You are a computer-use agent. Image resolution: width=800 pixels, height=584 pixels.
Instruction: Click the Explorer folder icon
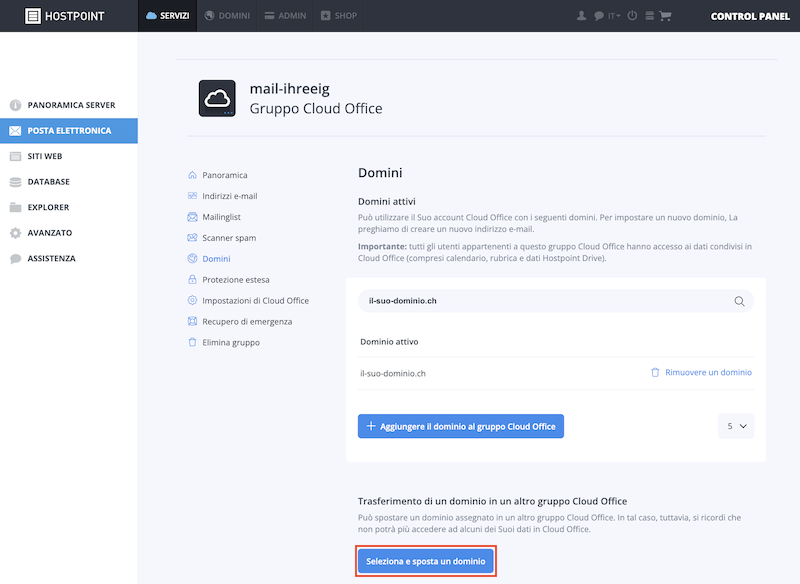[15, 207]
